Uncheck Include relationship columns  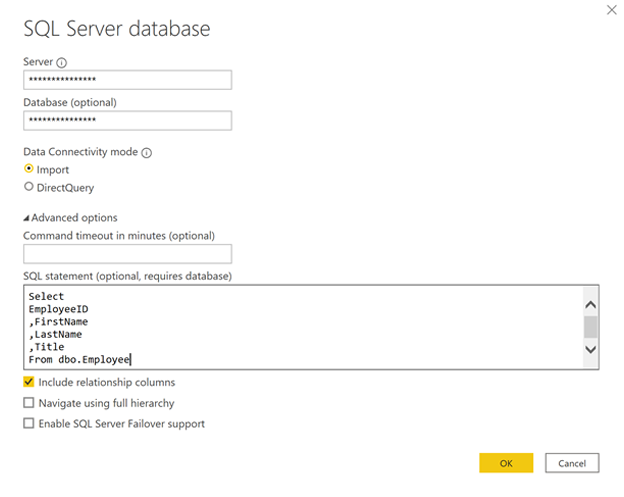click(28, 382)
